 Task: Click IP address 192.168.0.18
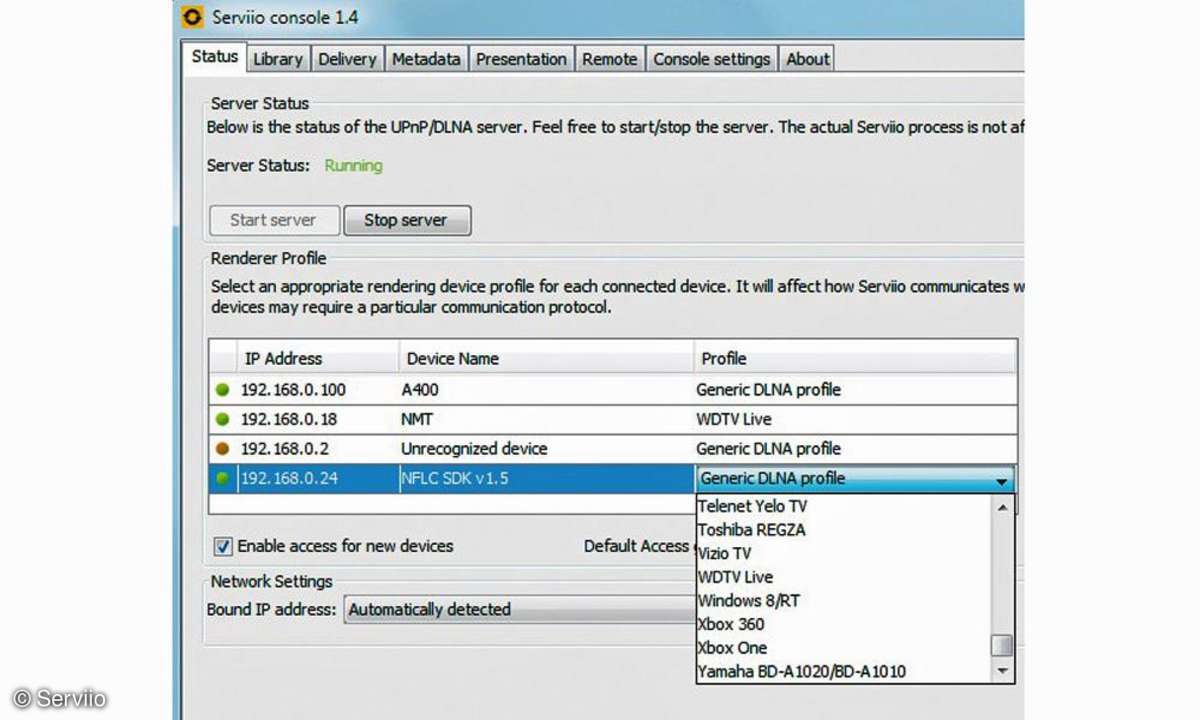pos(289,419)
